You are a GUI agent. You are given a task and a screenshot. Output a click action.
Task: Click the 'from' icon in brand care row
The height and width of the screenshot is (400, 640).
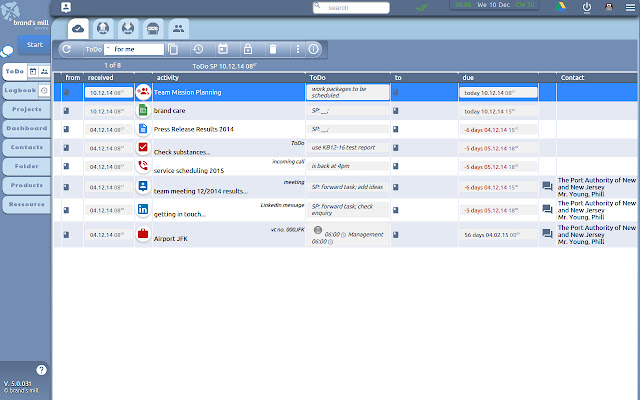(x=67, y=111)
